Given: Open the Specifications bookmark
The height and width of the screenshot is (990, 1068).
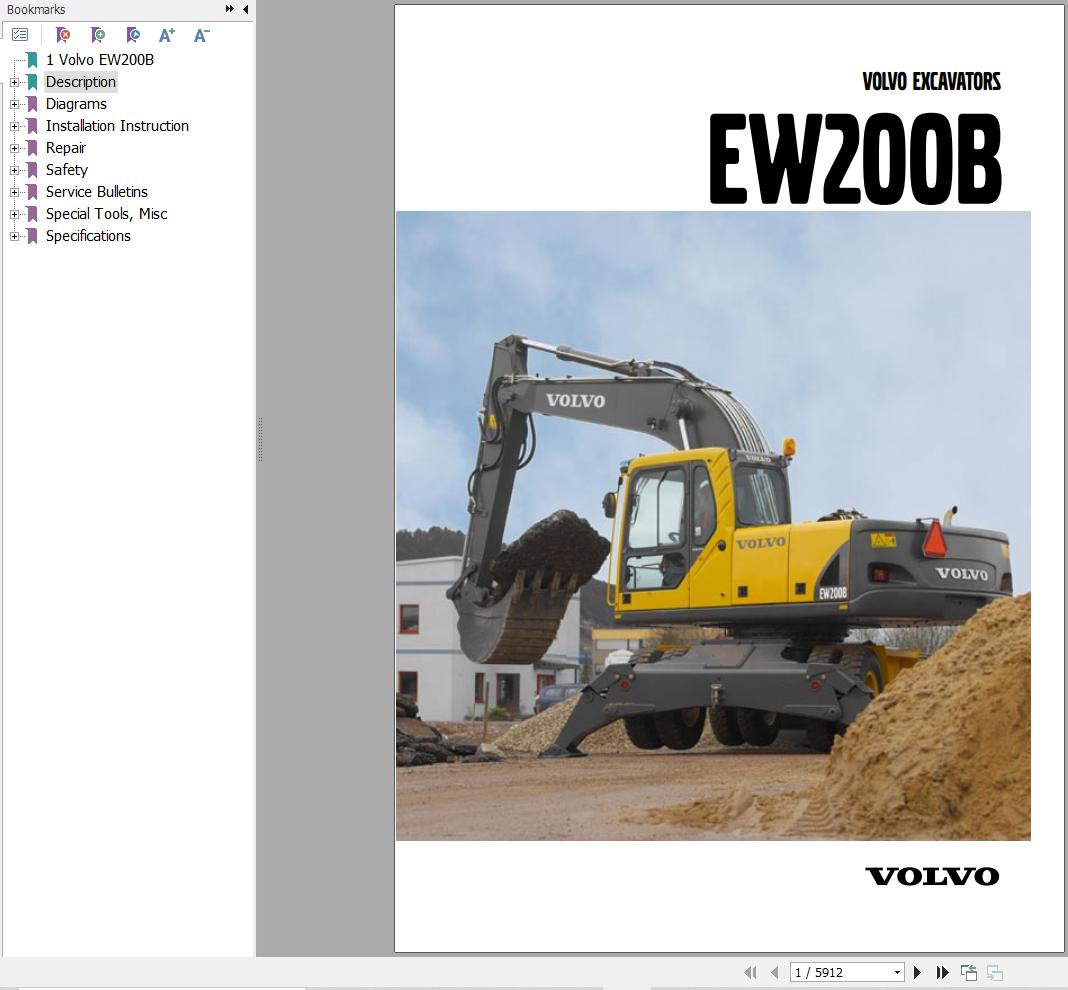Looking at the screenshot, I should (88, 236).
